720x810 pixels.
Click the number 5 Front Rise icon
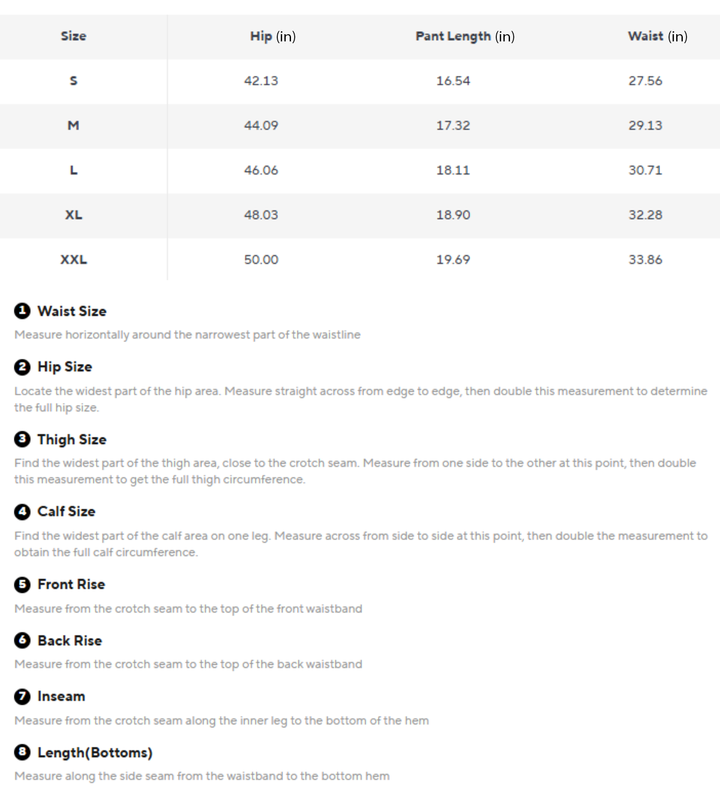coord(22,584)
